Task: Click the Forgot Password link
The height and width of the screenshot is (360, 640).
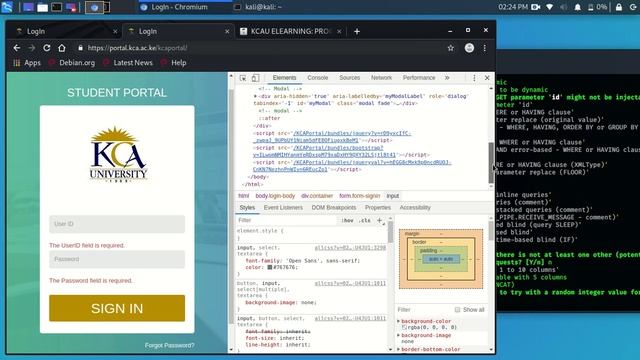Action: coord(169,345)
